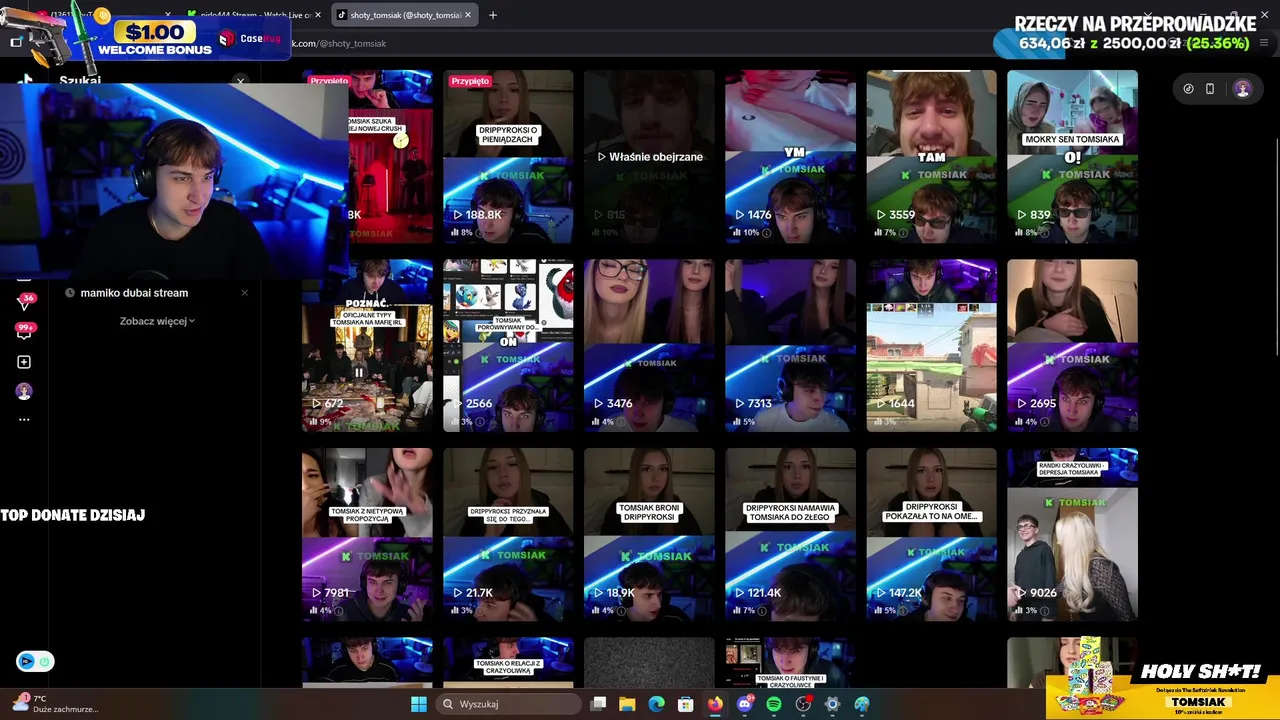Open Microsoft Store from taskbar
This screenshot has height=720, width=1280.
pyautogui.click(x=686, y=704)
